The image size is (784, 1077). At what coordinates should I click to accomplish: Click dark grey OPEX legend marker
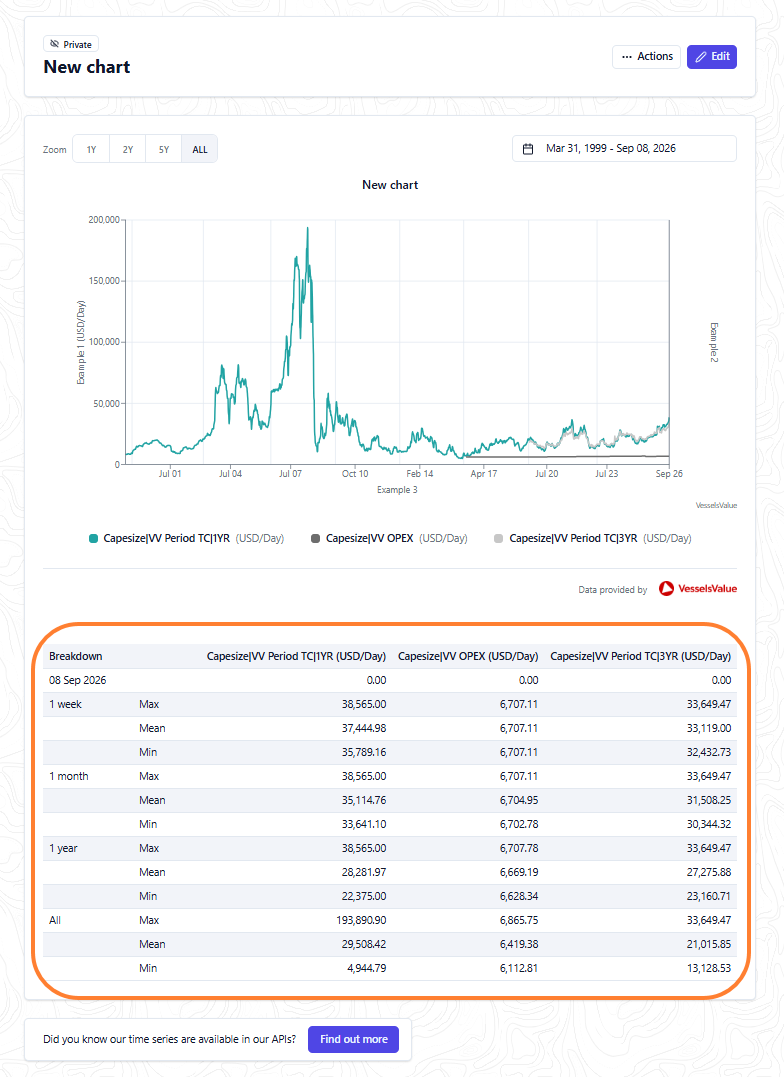[x=315, y=538]
